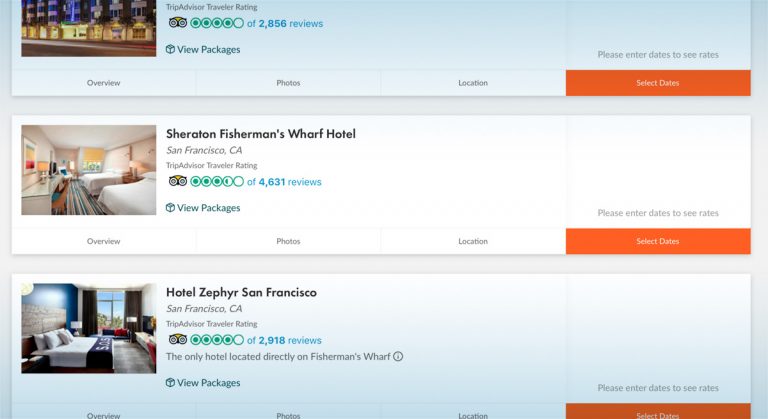Open the Photos tab for Sheraton Fisherman's Wharf
The image size is (768, 419).
coord(288,241)
